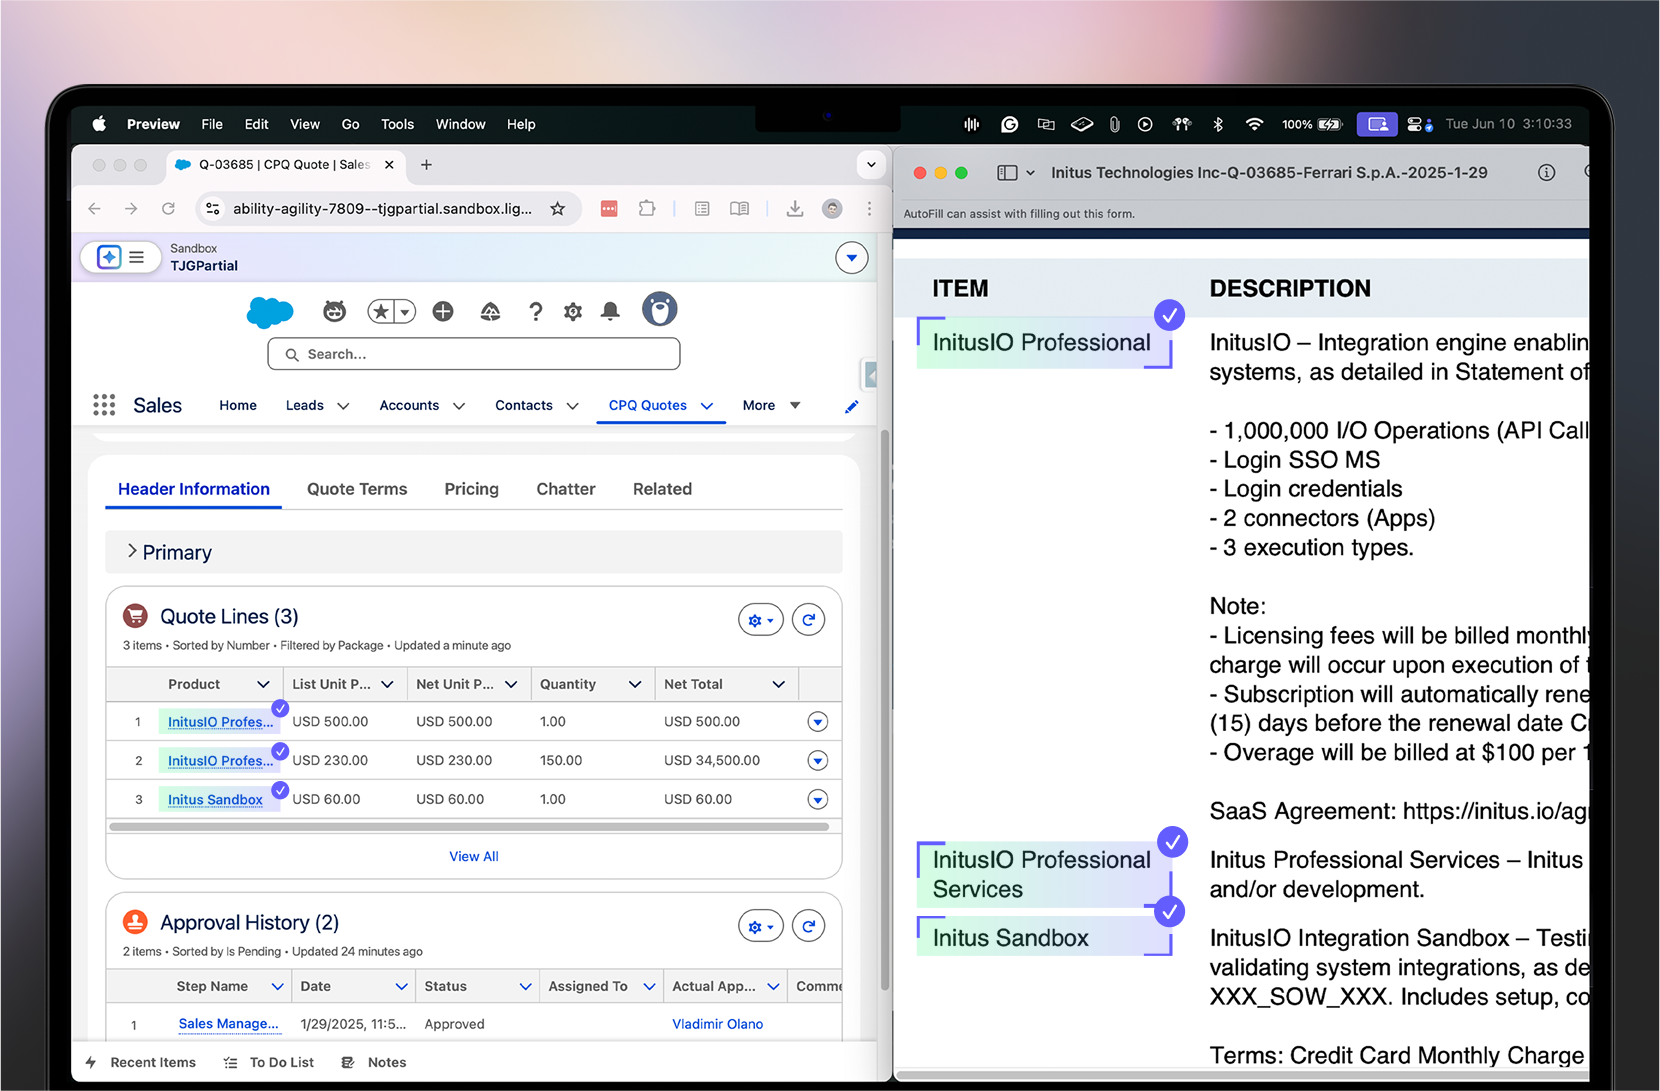Edit navigation with pencil icon
The image size is (1660, 1091).
pyautogui.click(x=851, y=406)
